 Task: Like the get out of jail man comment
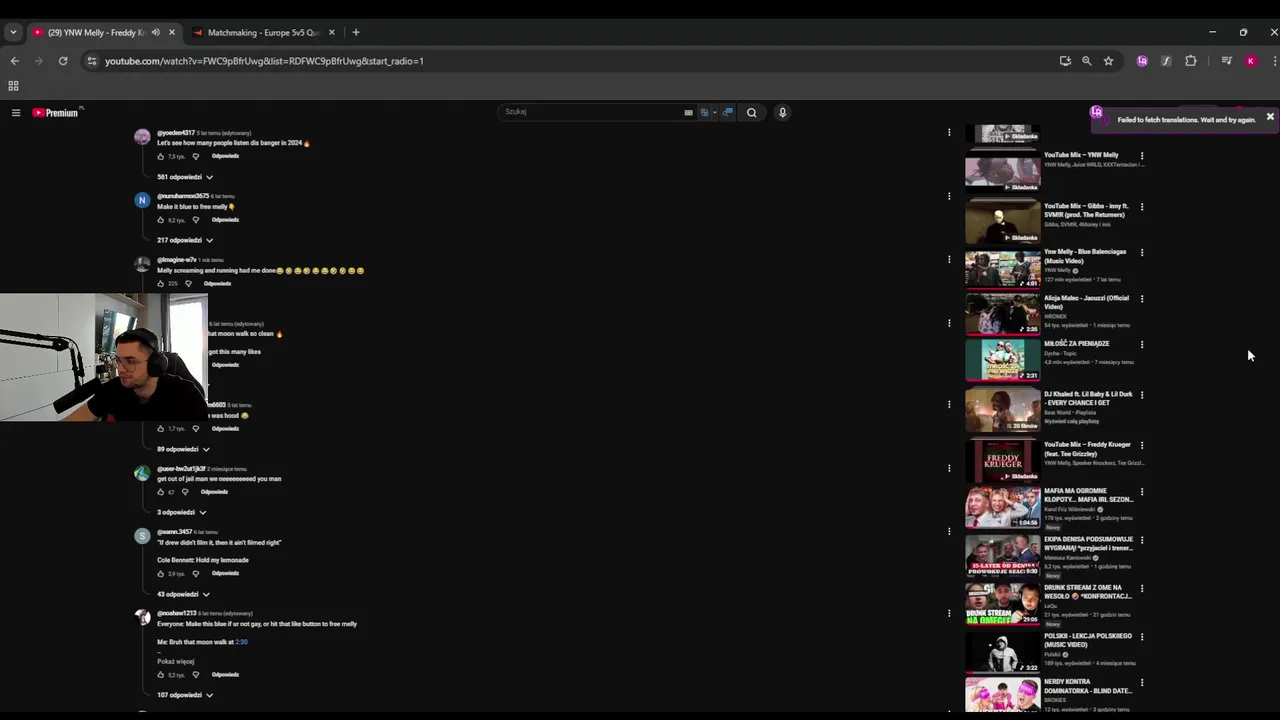(x=161, y=492)
